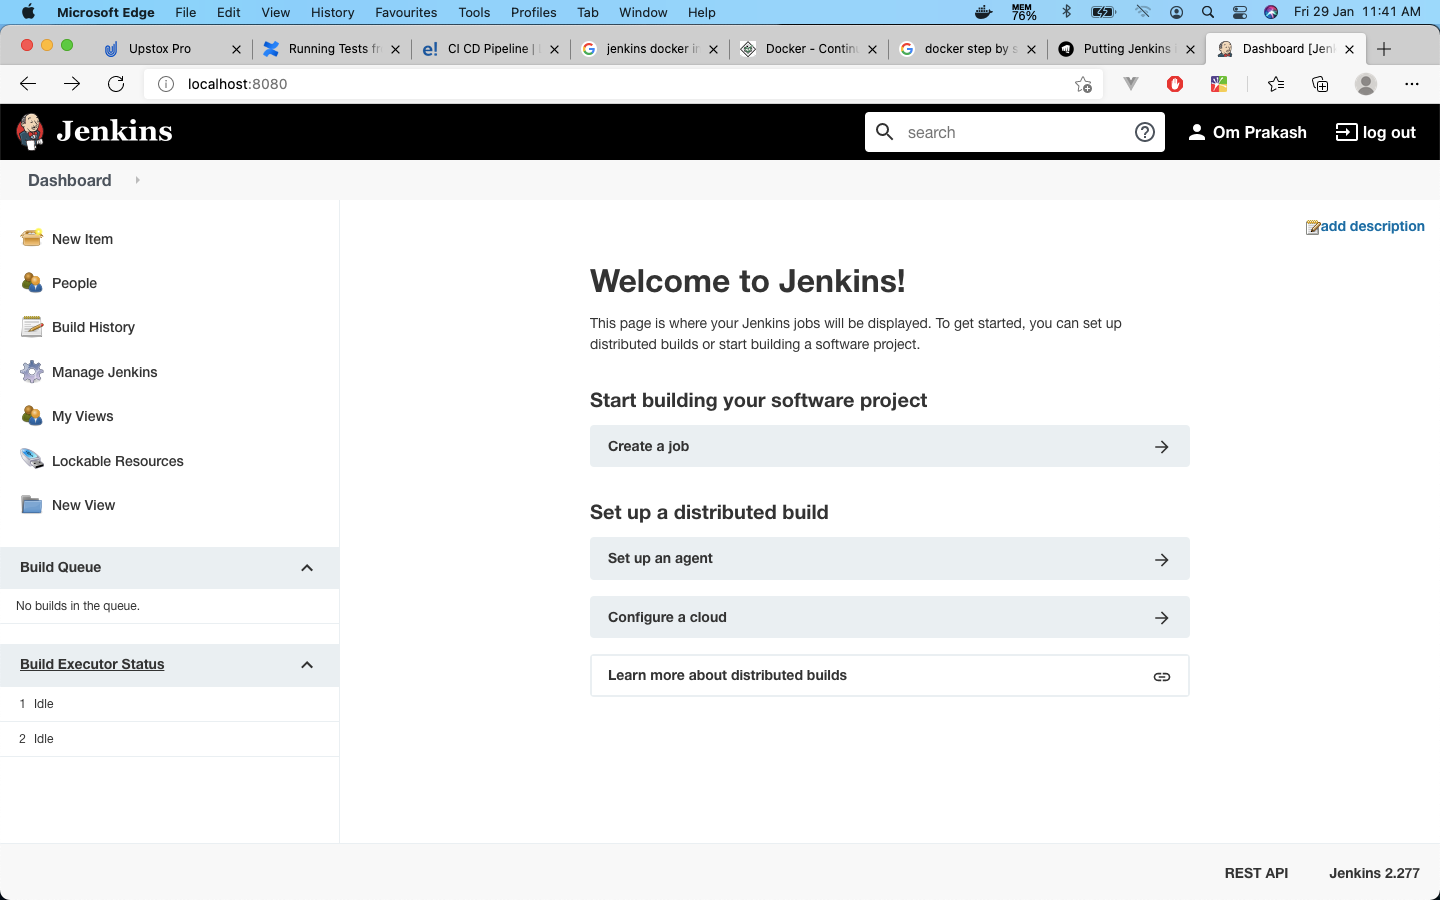Image resolution: width=1440 pixels, height=900 pixels.
Task: Click the Docker whale menu bar icon
Action: click(x=984, y=12)
